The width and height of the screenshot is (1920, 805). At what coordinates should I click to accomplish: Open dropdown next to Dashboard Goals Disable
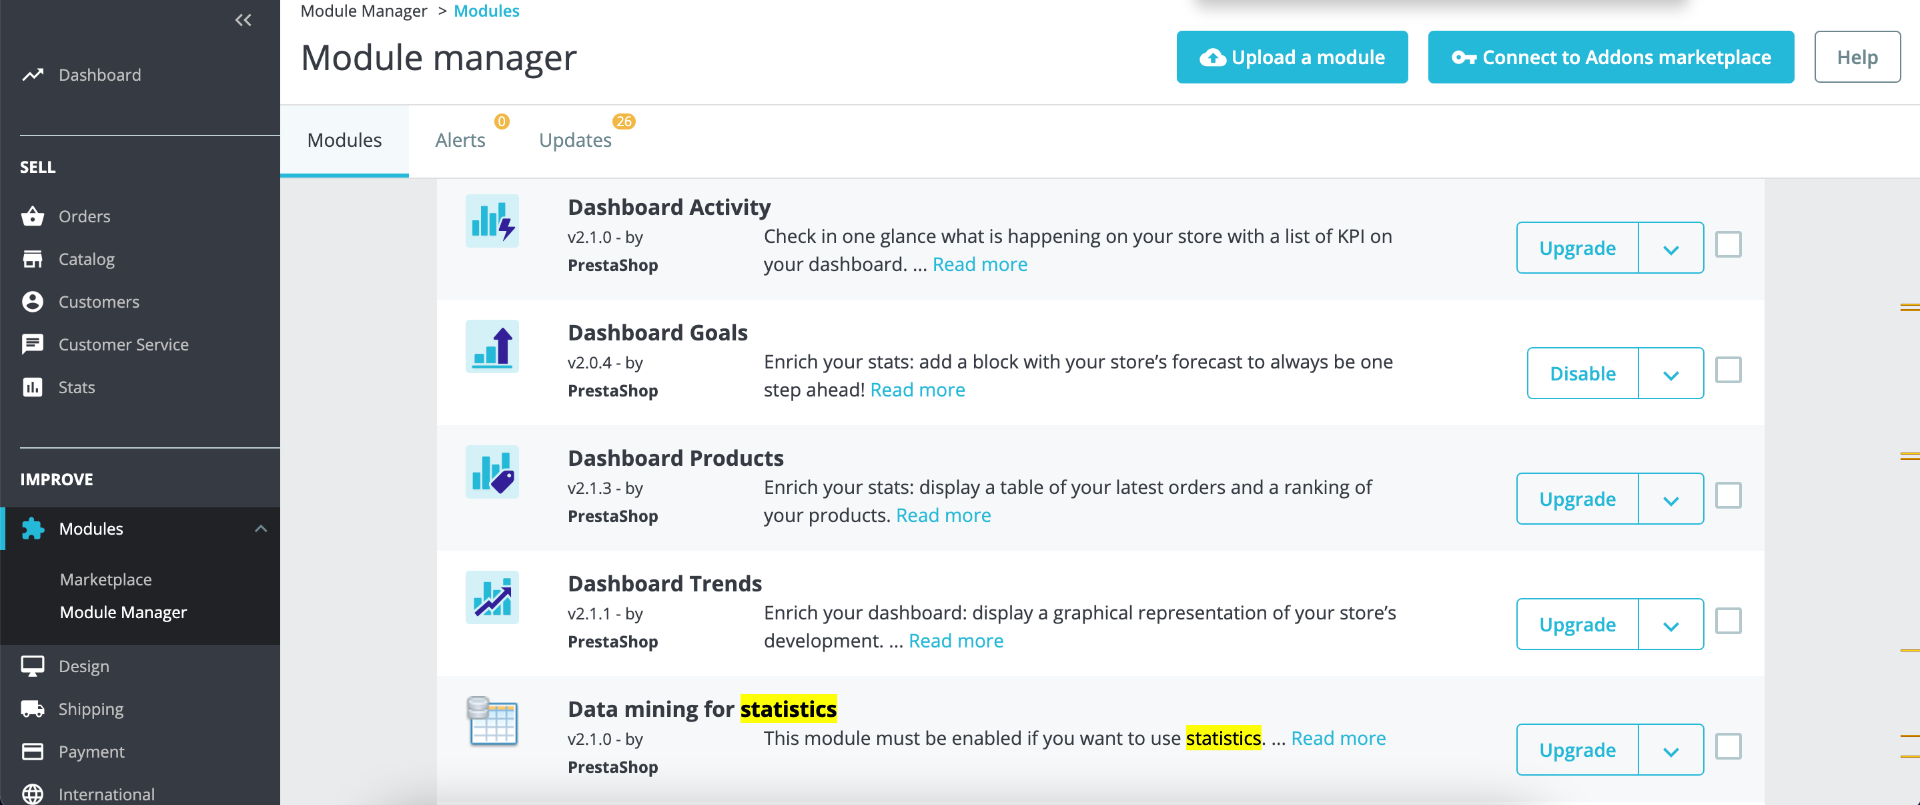pyautogui.click(x=1670, y=374)
